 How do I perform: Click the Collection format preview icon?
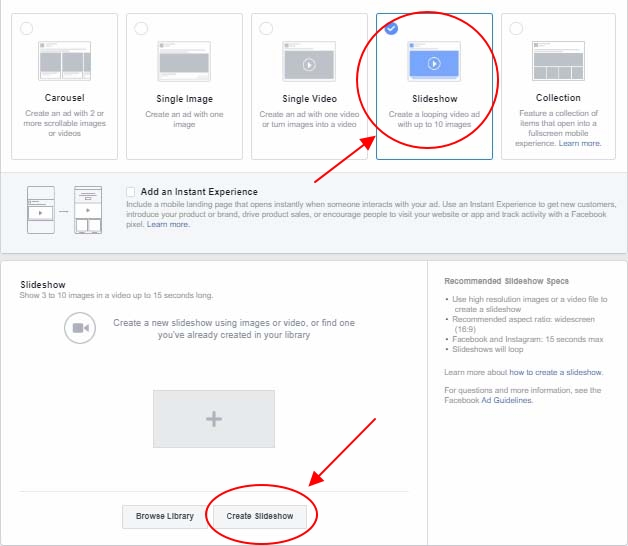(558, 61)
